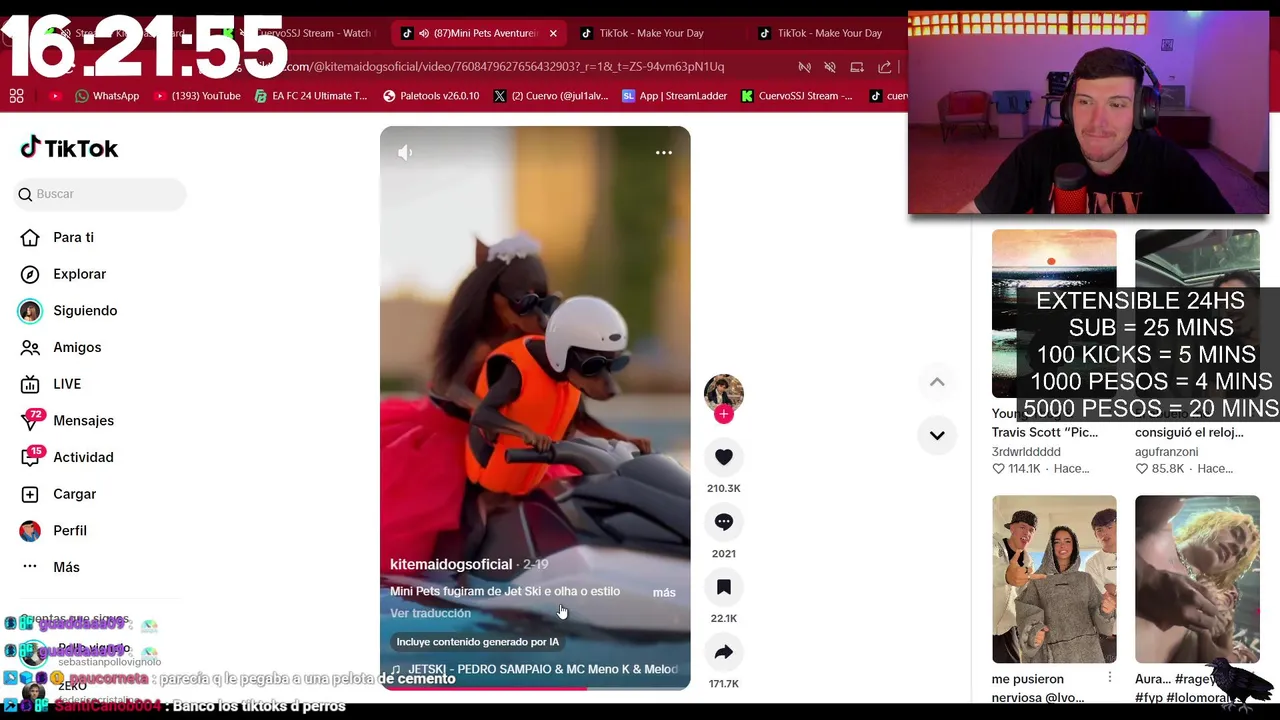
Task: Open 'Aura... #ragey' video thumbnail
Action: click(1197, 579)
